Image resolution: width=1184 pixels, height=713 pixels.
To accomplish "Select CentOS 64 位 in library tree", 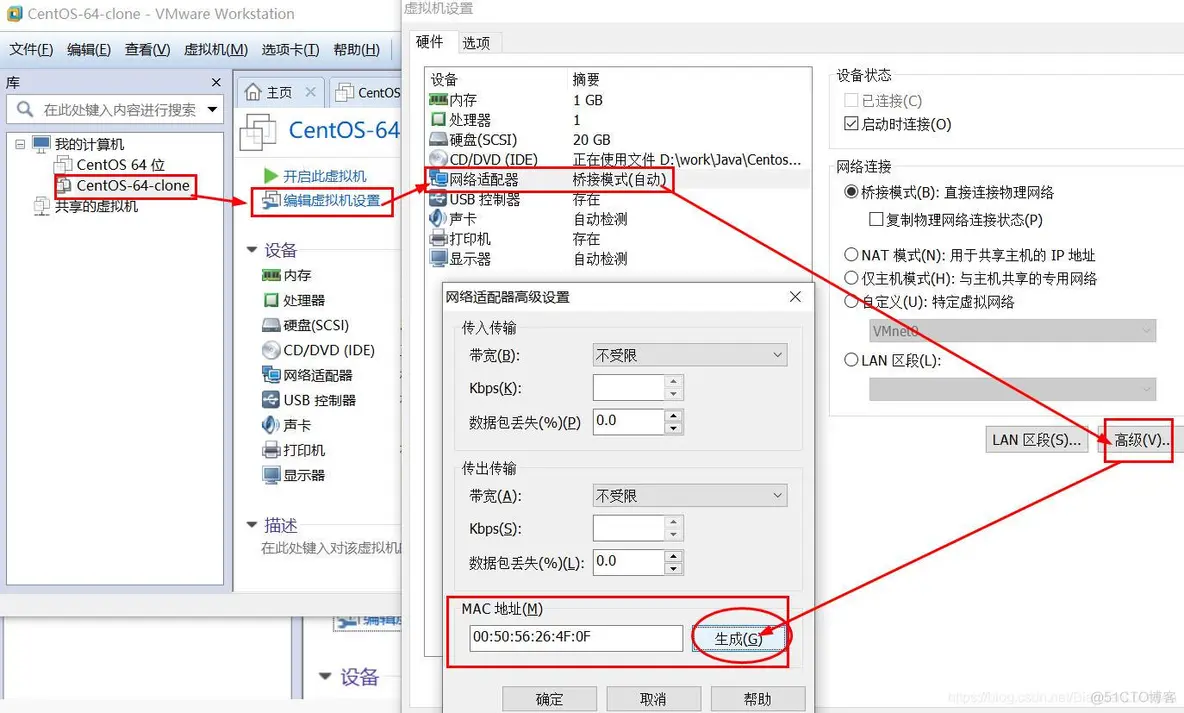I will point(120,165).
